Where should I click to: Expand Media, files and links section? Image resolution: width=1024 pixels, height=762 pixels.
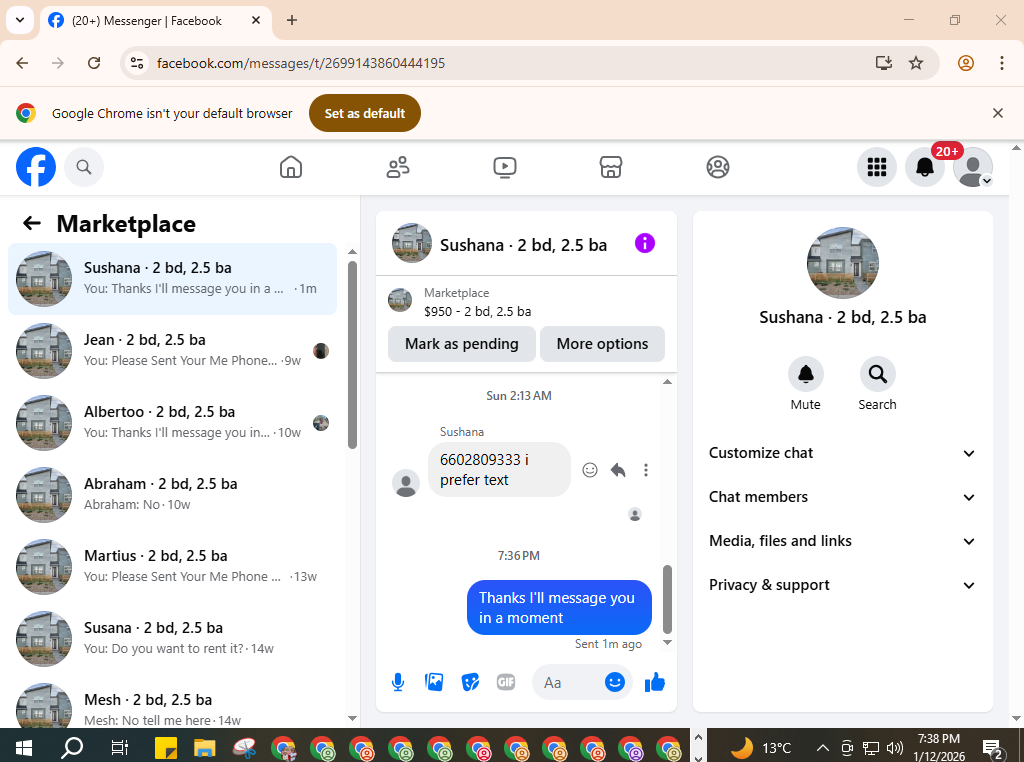coord(842,541)
